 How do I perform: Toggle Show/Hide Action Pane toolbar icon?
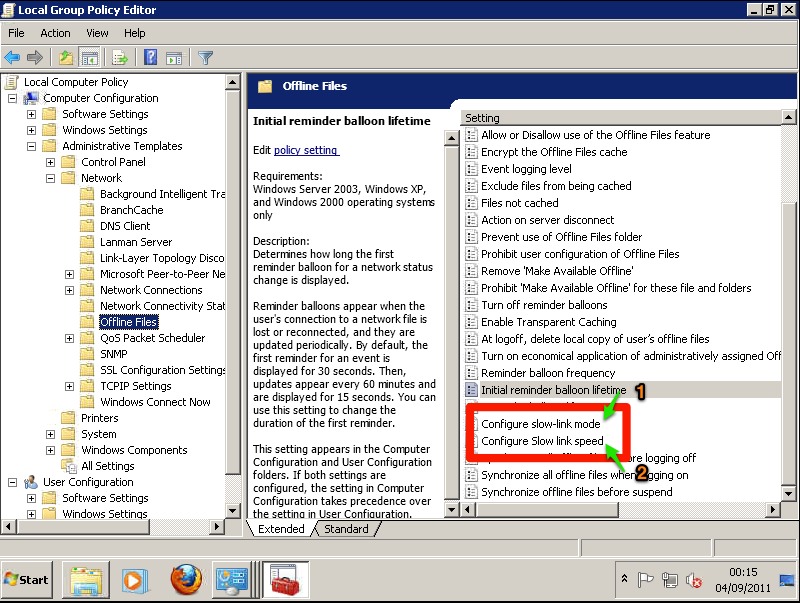pos(174,58)
